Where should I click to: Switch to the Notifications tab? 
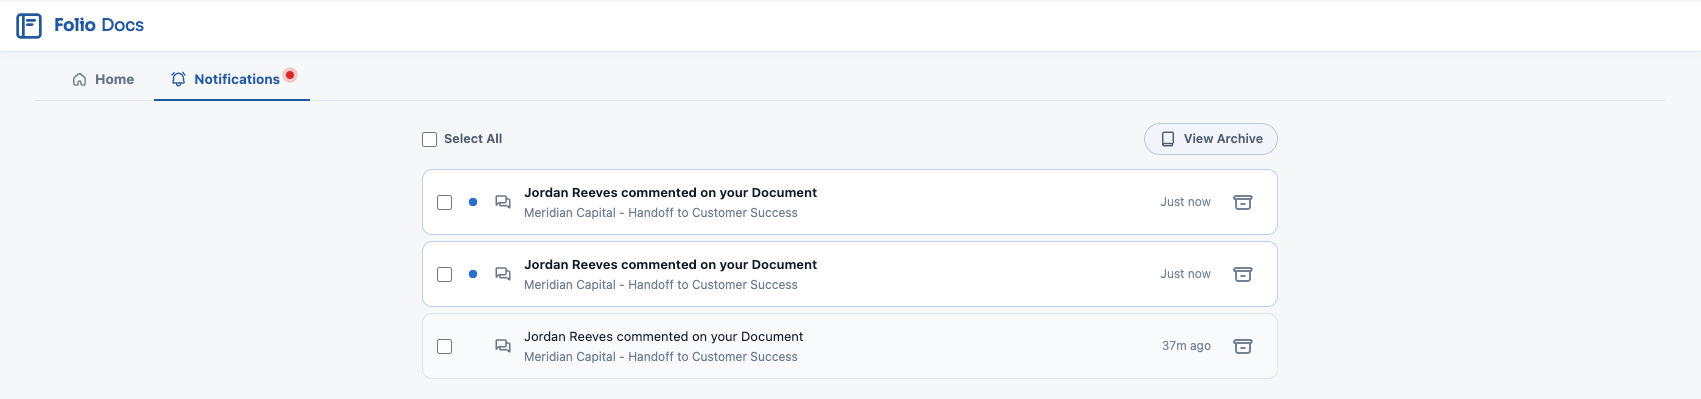232,79
